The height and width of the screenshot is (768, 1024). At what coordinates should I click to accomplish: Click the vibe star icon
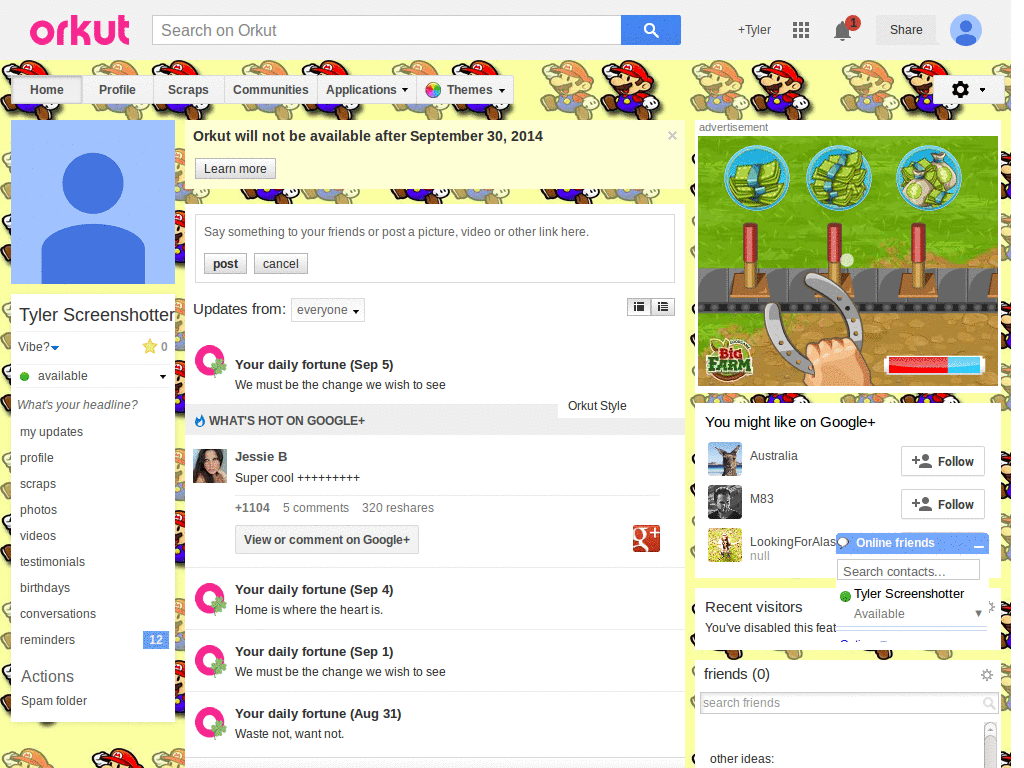150,346
